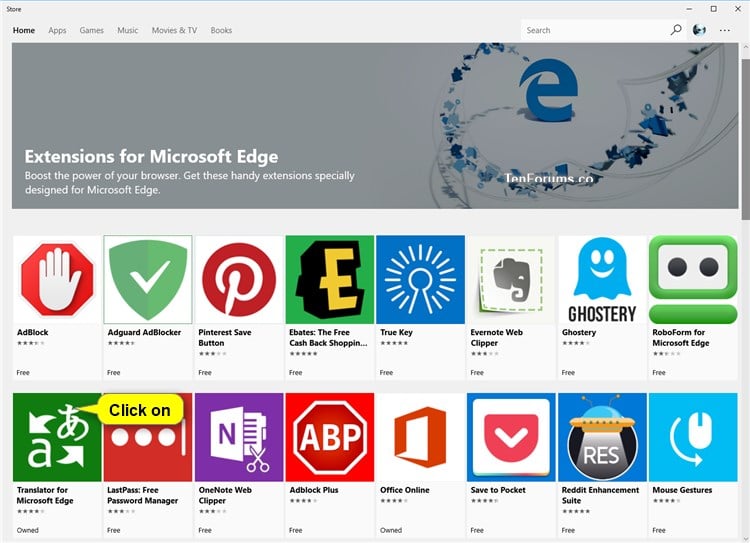Open the Evernote Web Clipper elephant icon

(x=511, y=279)
